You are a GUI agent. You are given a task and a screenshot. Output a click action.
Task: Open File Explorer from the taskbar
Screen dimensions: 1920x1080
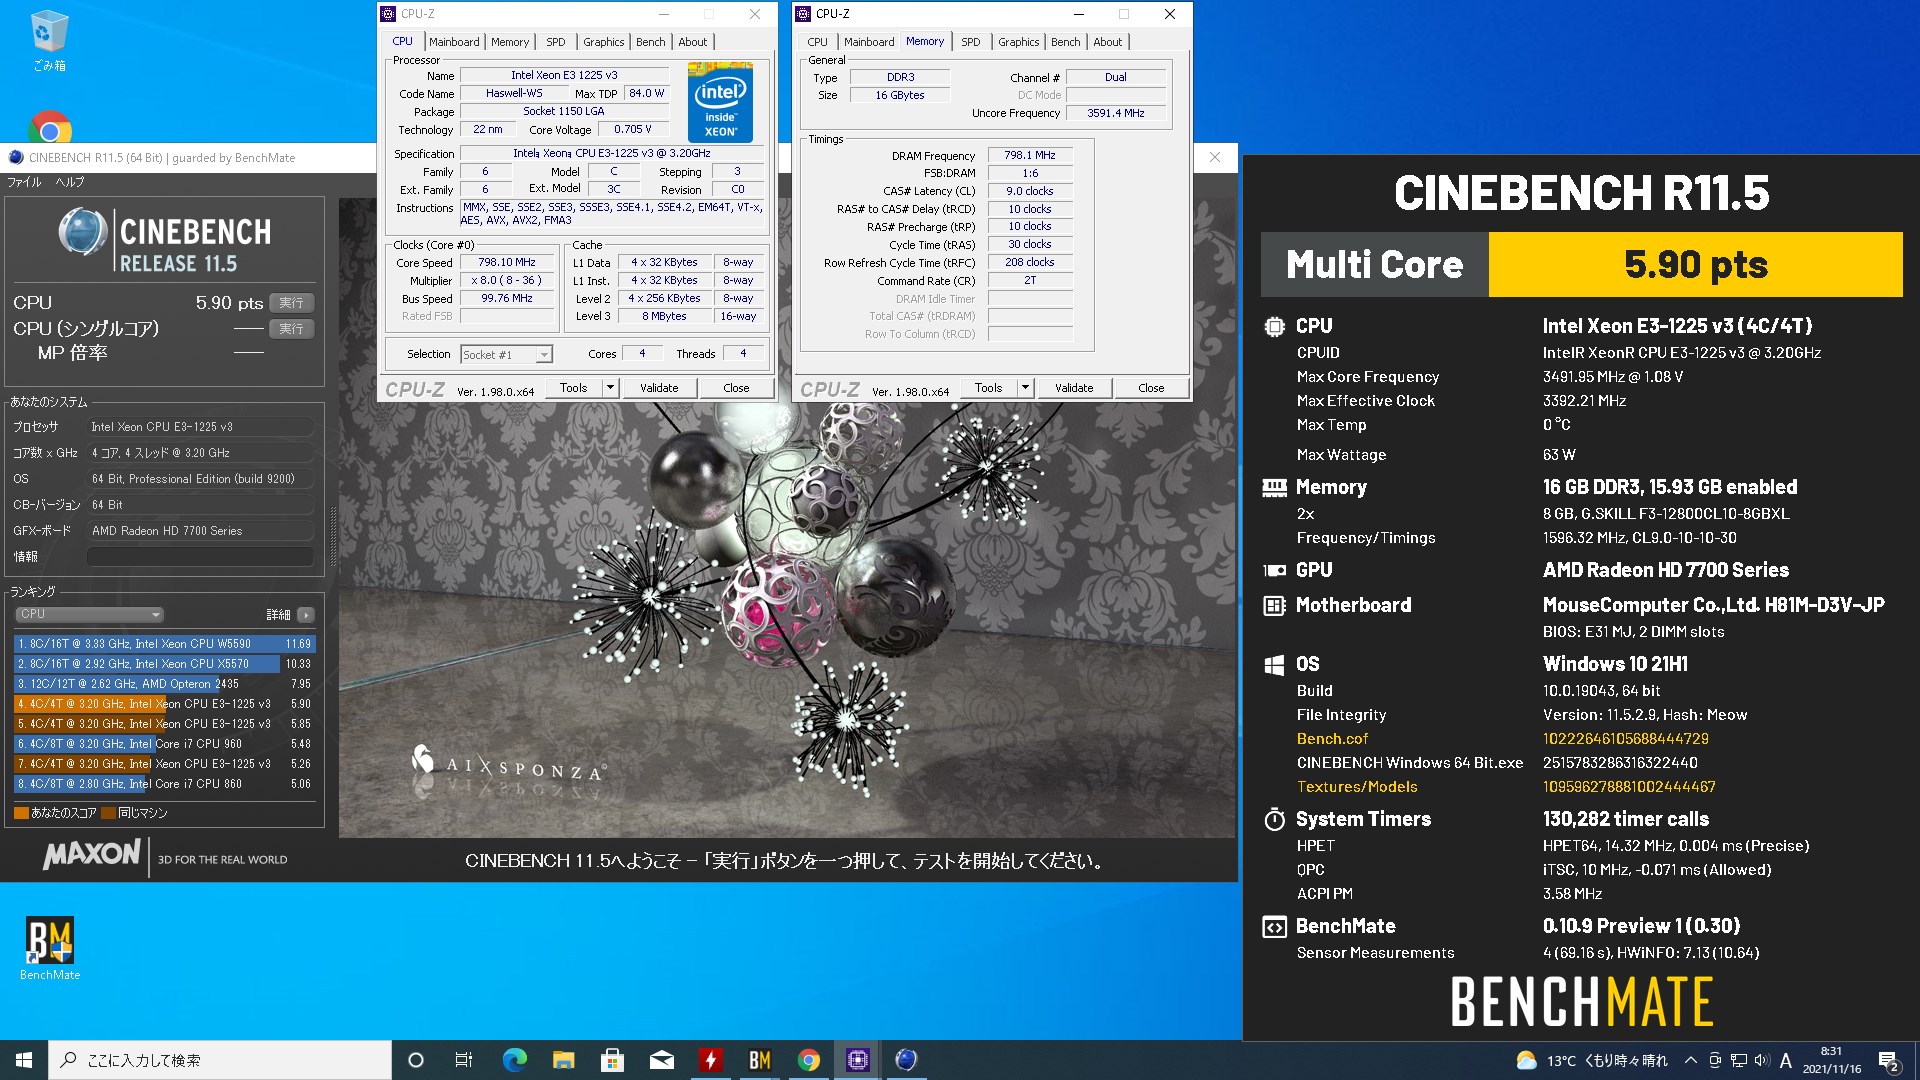563,1060
